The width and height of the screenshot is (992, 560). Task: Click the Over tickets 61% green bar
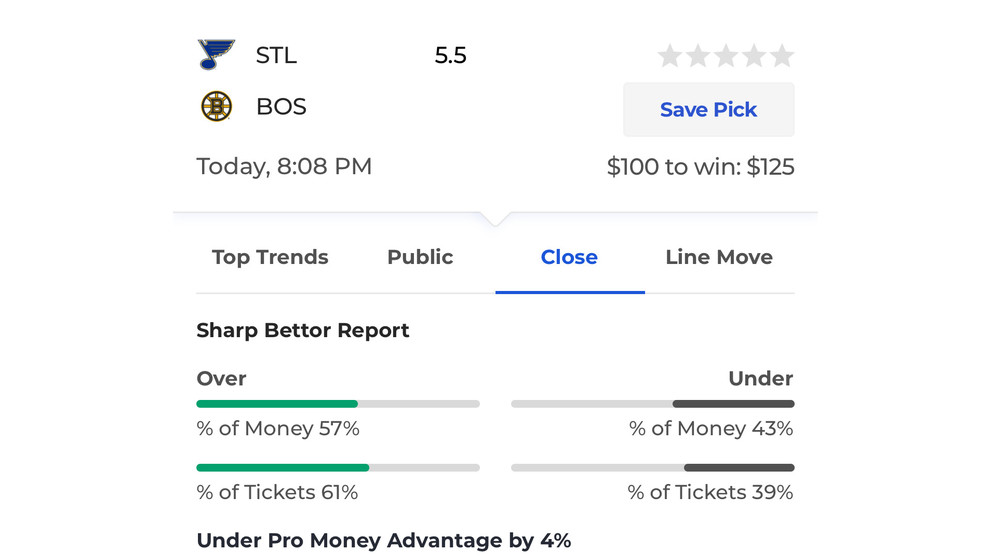click(x=283, y=468)
